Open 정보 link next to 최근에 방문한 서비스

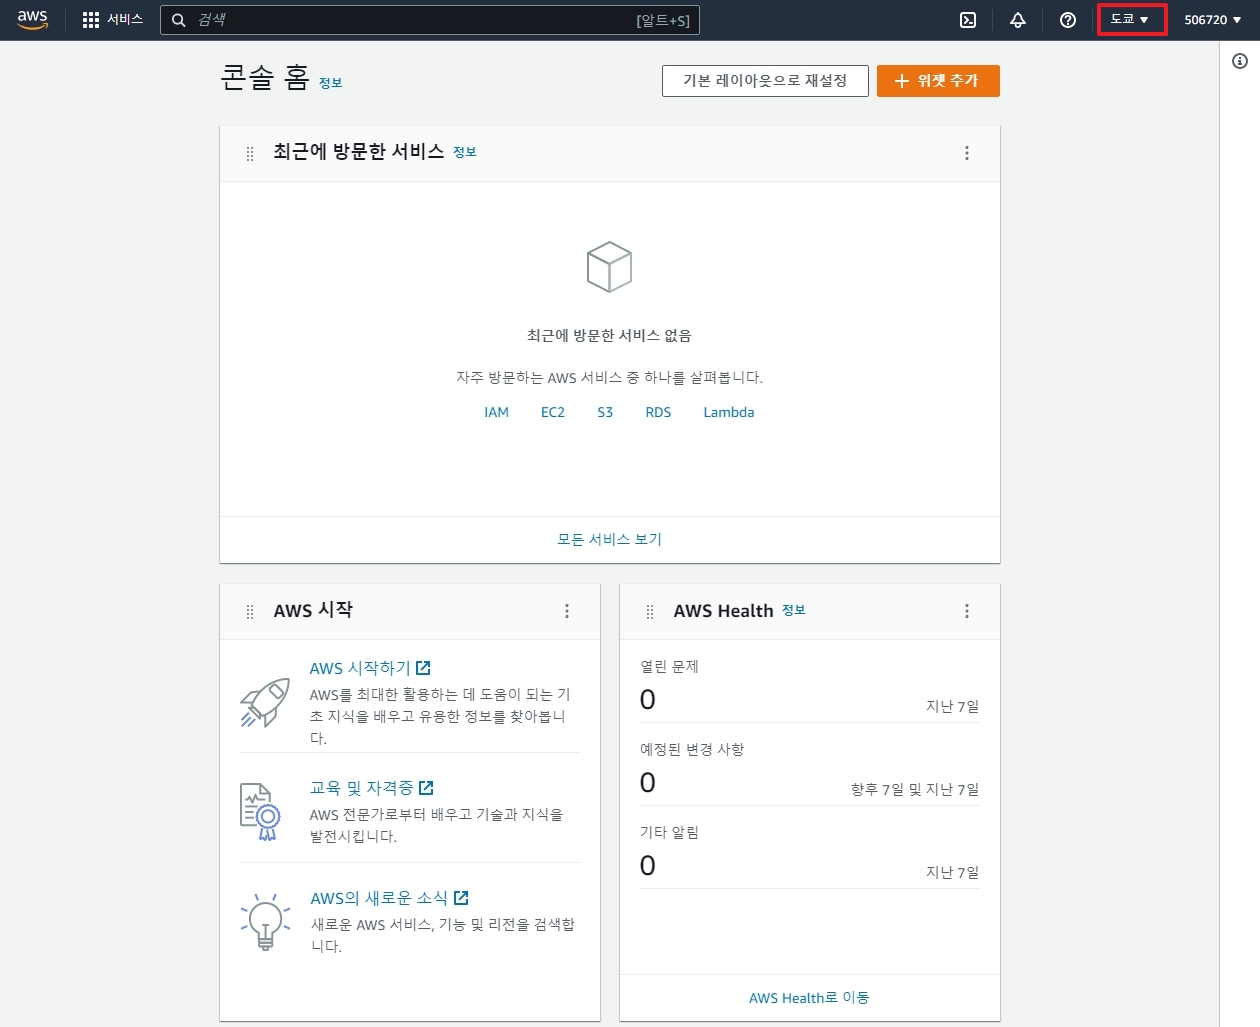464,152
